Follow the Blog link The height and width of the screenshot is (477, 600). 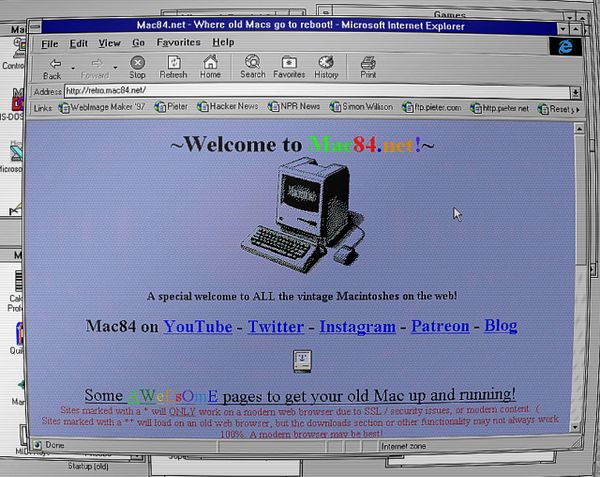[501, 326]
